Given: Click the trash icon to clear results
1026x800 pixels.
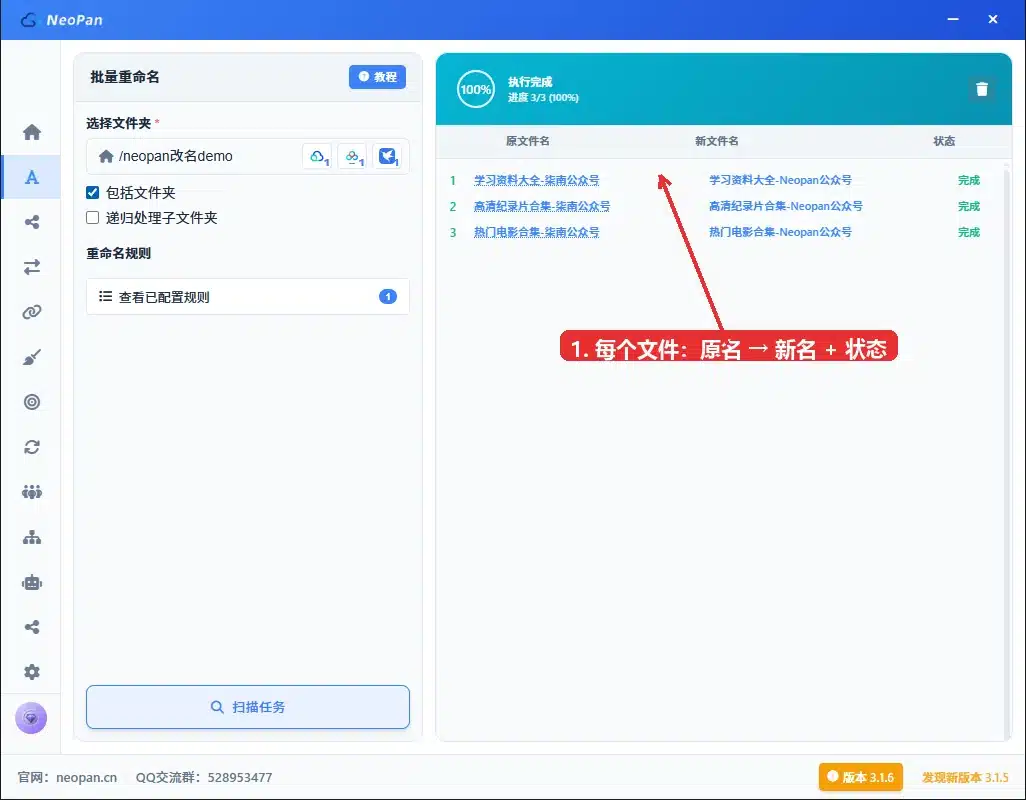Looking at the screenshot, I should tap(982, 89).
